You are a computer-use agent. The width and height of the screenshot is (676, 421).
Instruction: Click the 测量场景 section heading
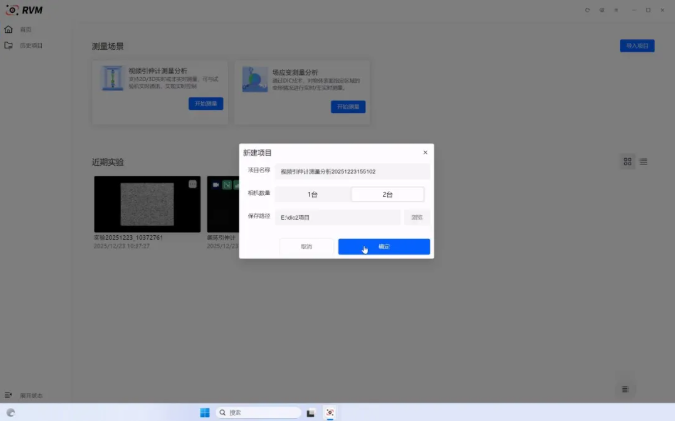[108, 46]
